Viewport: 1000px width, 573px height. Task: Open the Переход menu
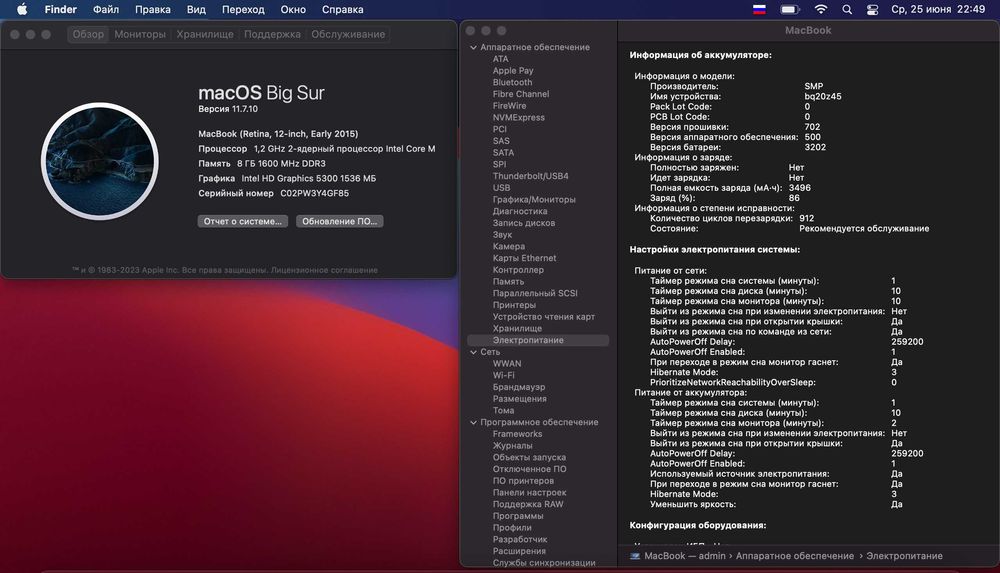(x=243, y=10)
